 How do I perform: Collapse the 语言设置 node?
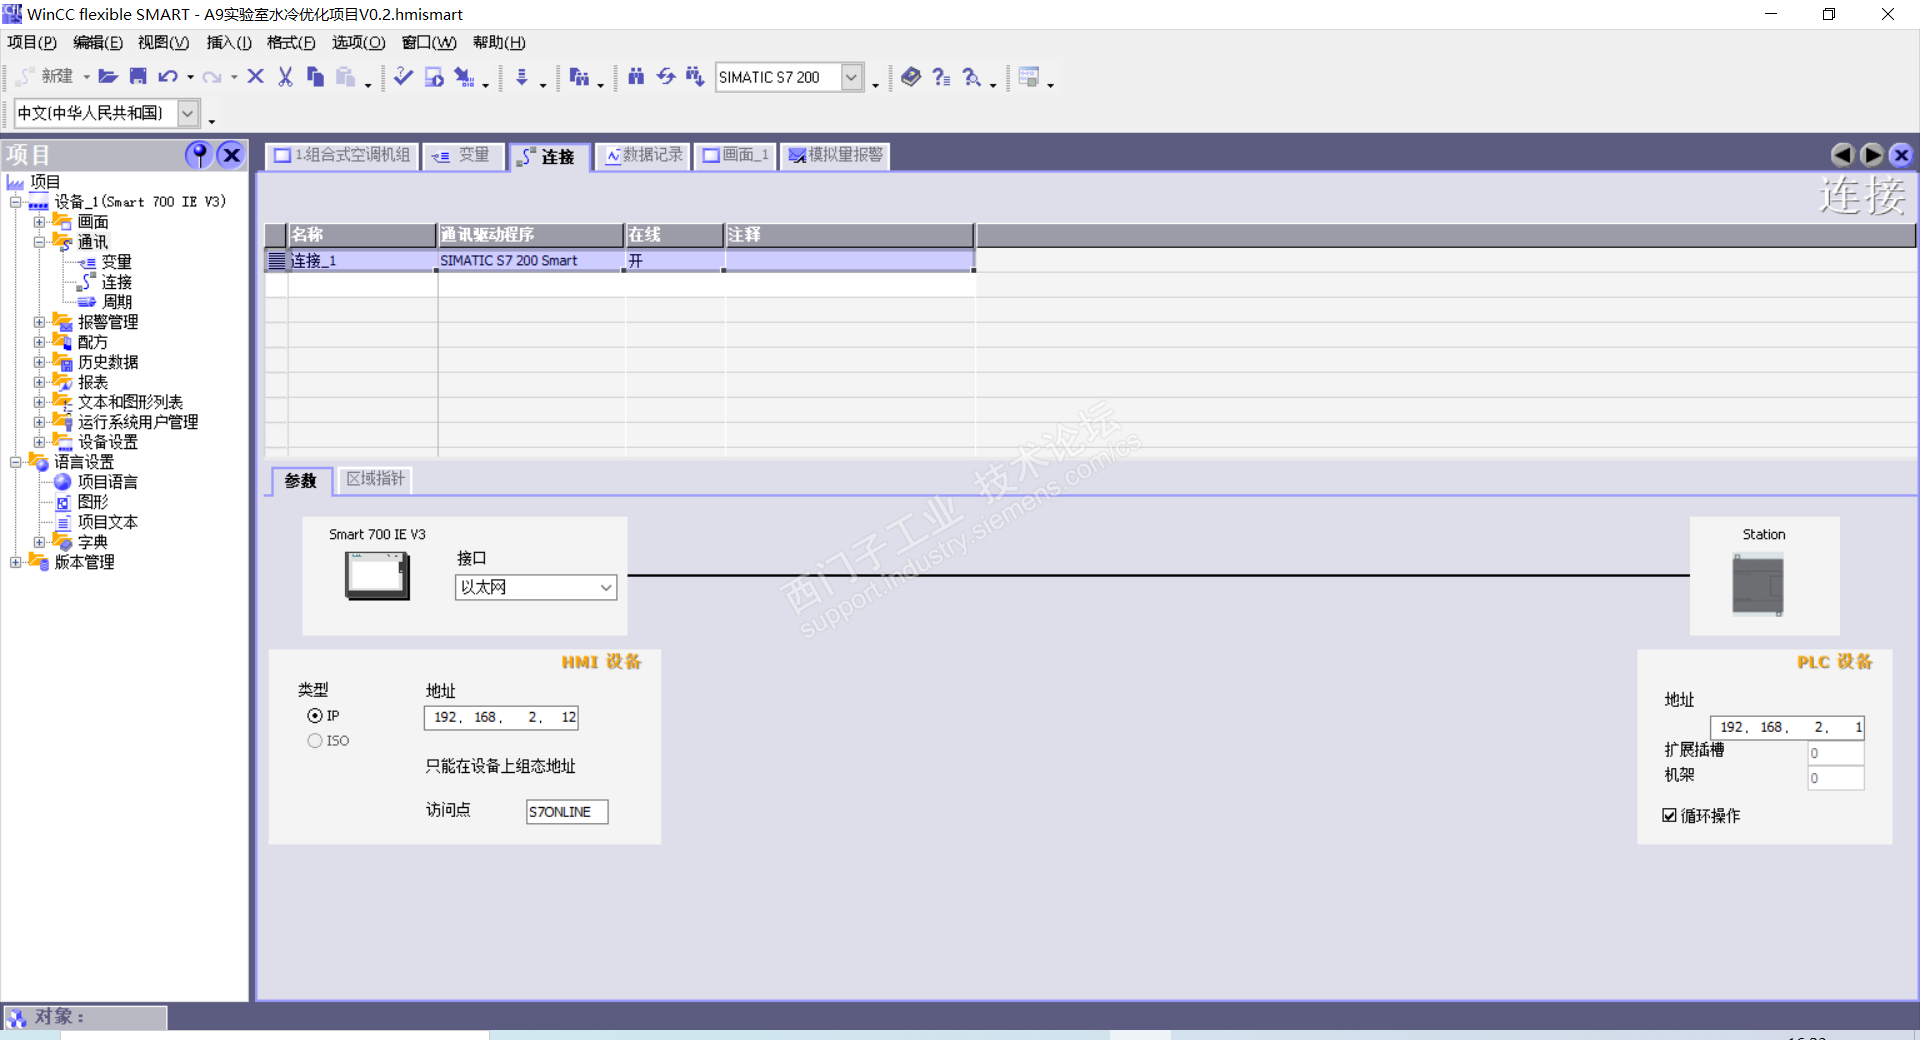tap(16, 462)
